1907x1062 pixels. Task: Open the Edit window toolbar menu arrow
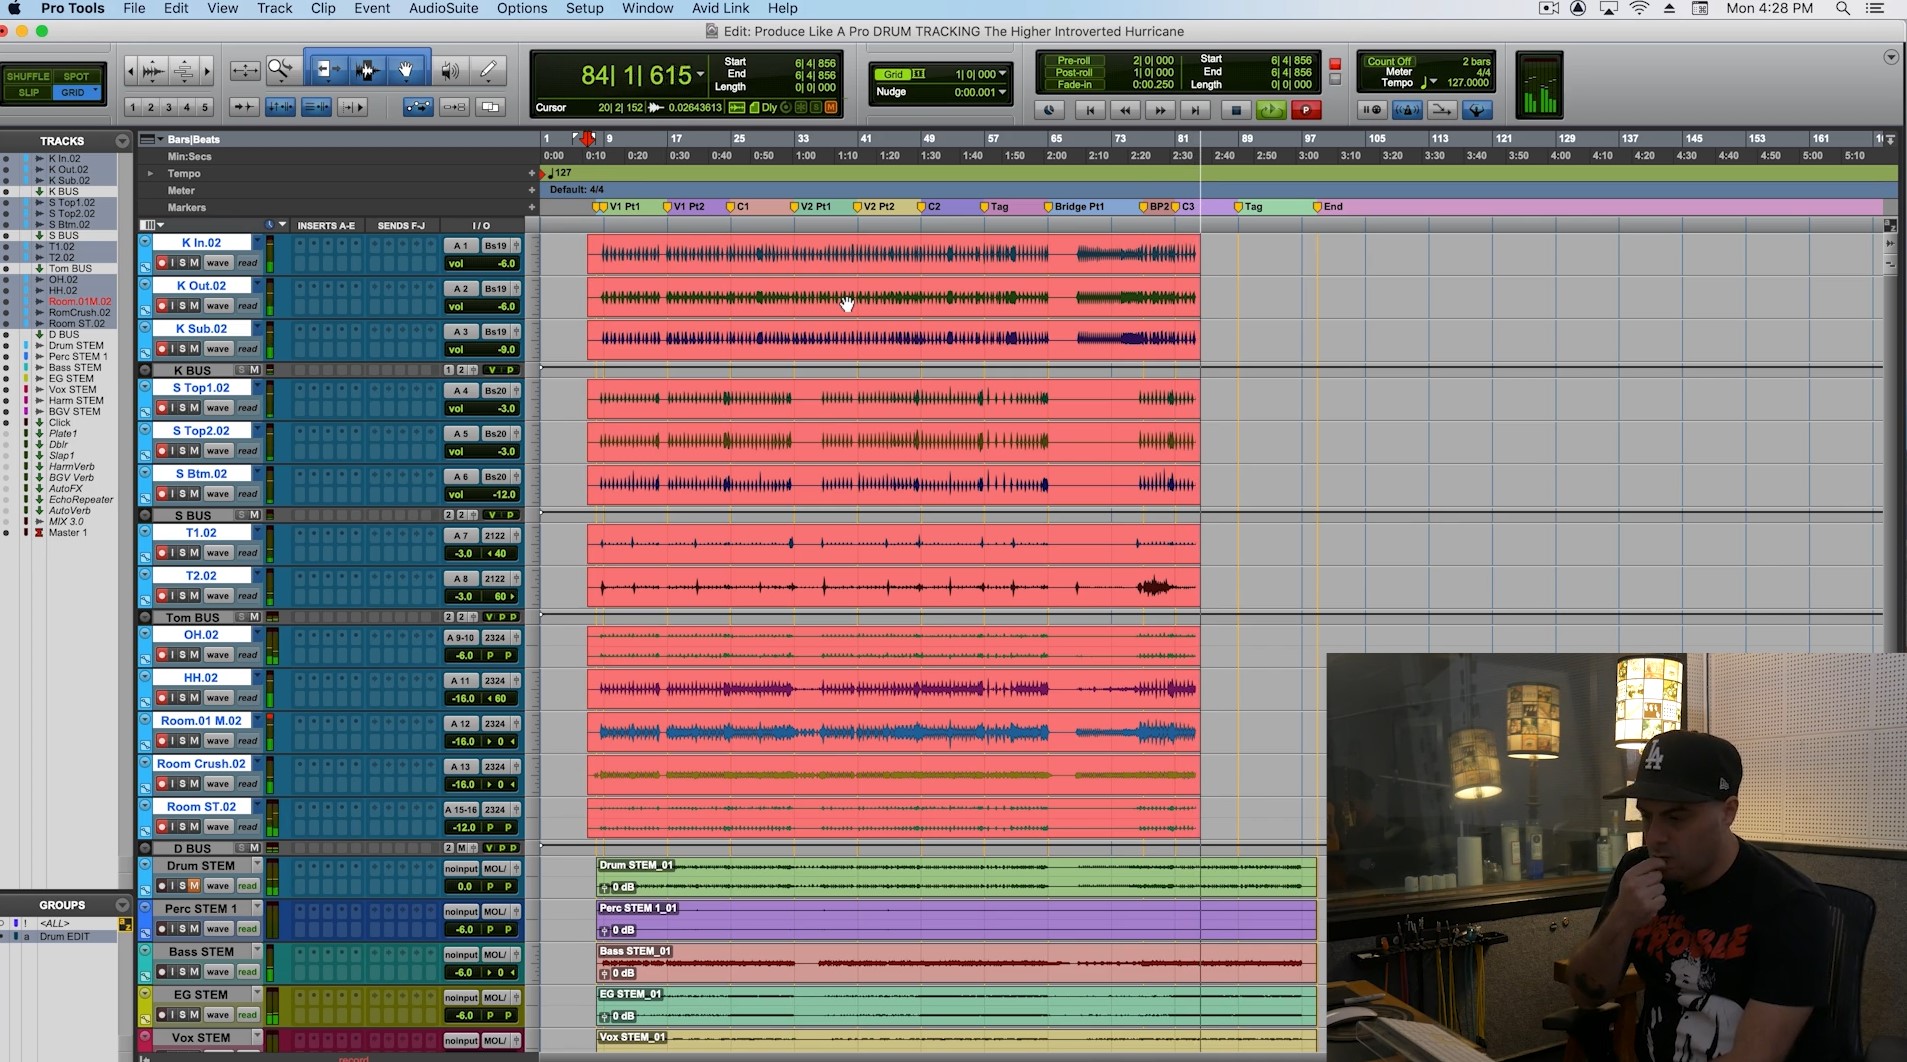[1891, 57]
